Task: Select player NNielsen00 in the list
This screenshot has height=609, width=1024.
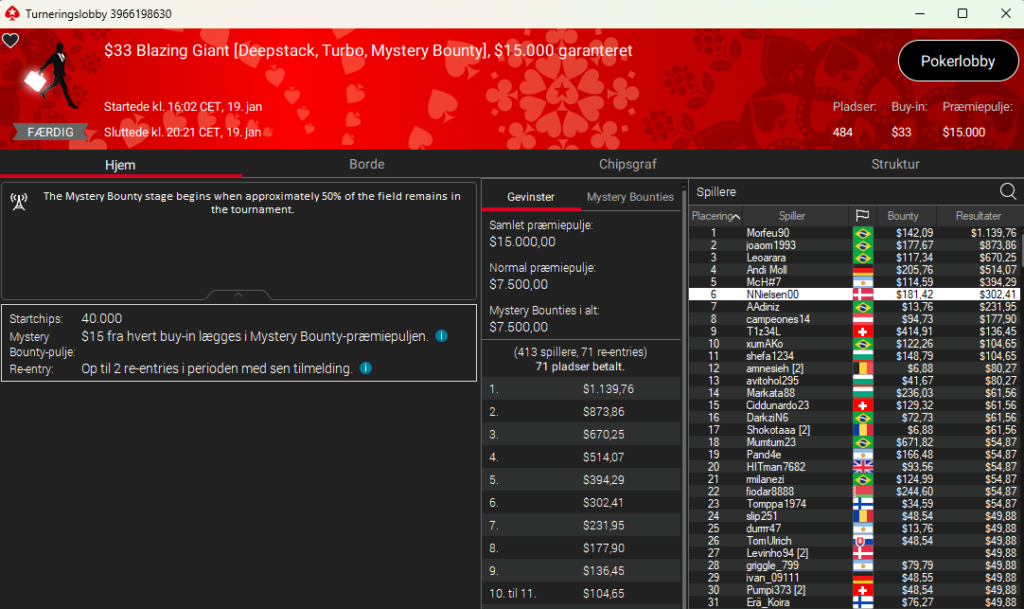Action: [772, 294]
